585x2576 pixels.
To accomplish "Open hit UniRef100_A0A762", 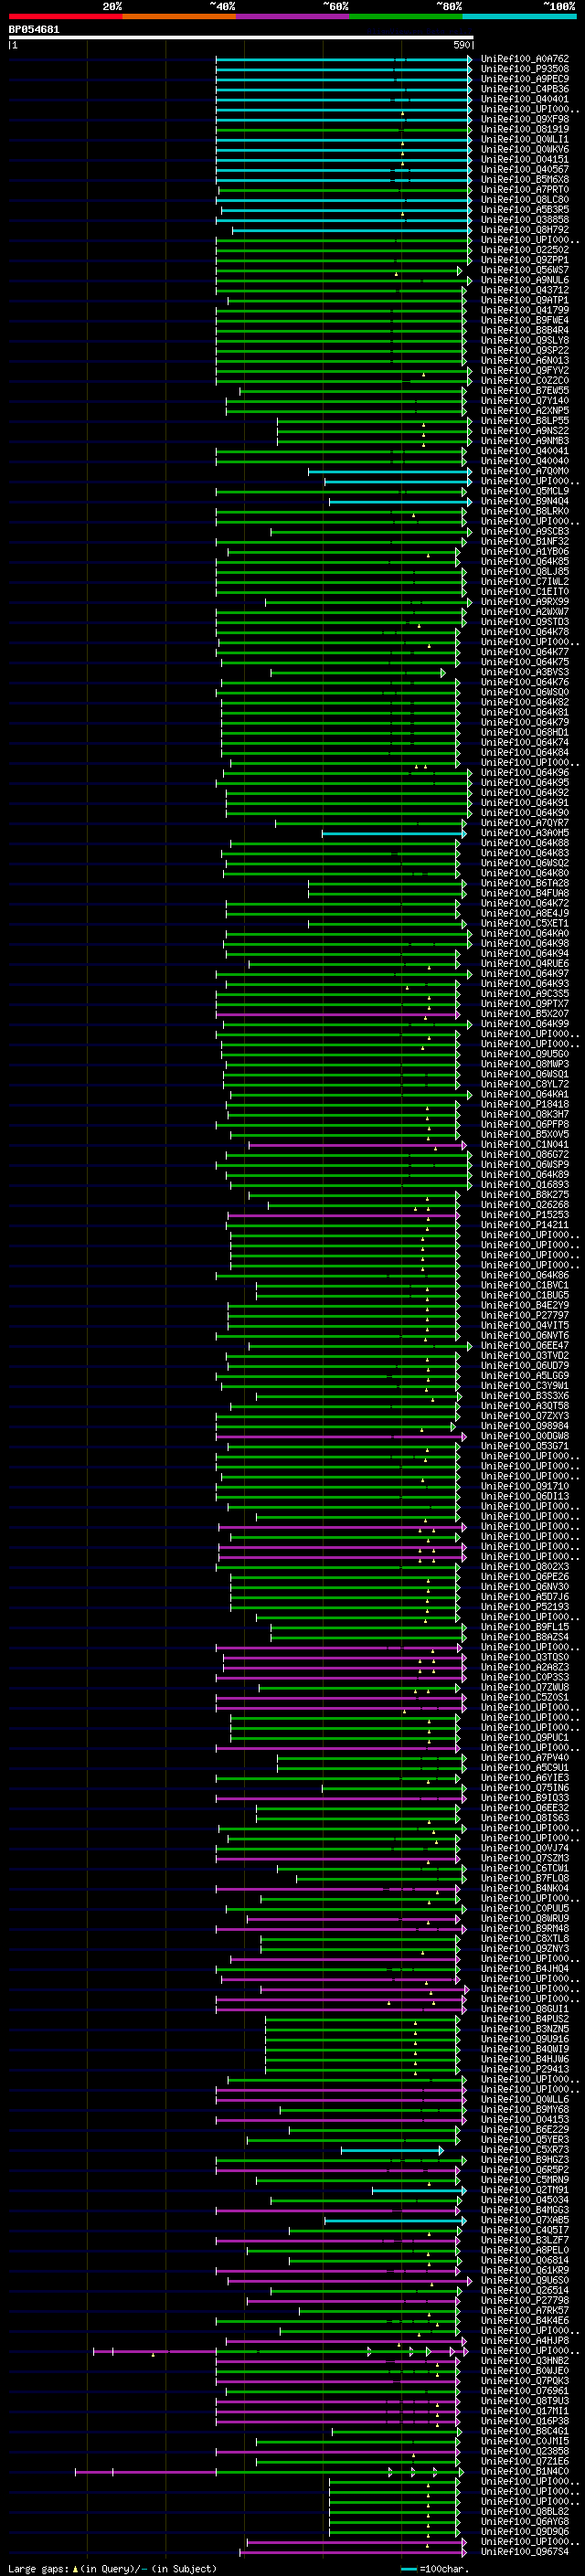I will [525, 59].
